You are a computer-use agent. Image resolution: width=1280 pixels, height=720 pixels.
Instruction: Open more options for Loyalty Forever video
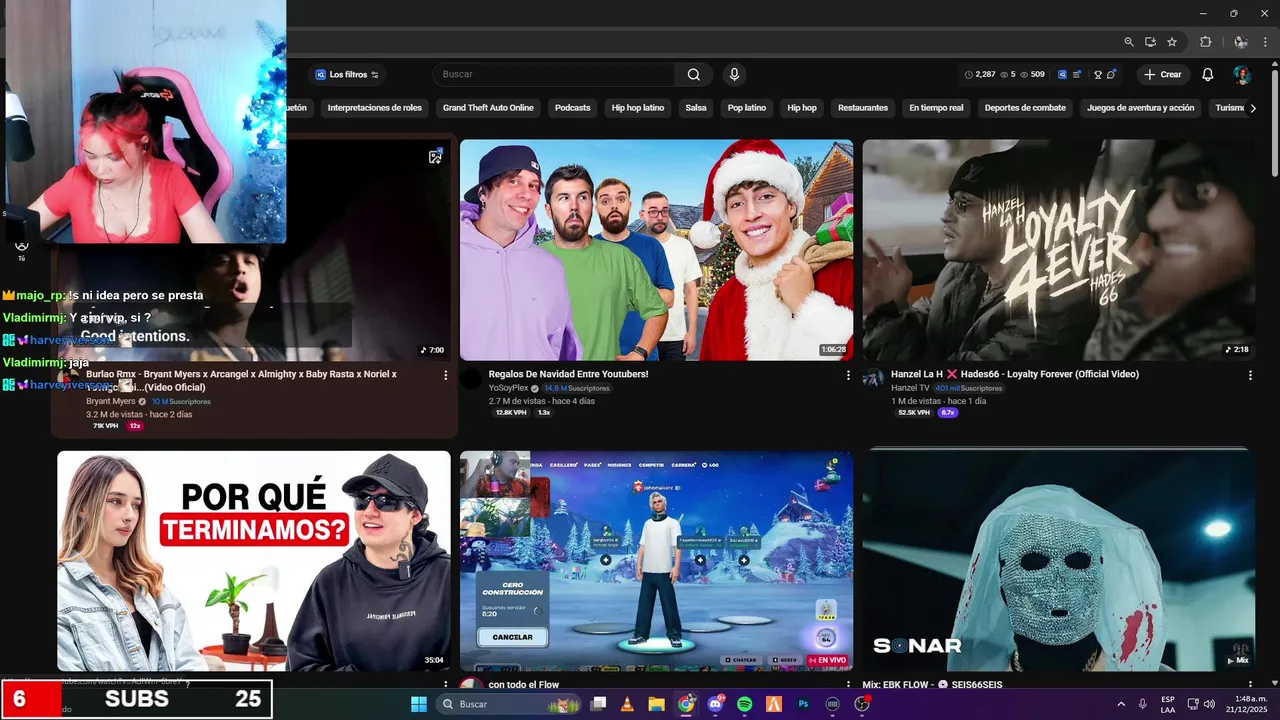click(1250, 375)
